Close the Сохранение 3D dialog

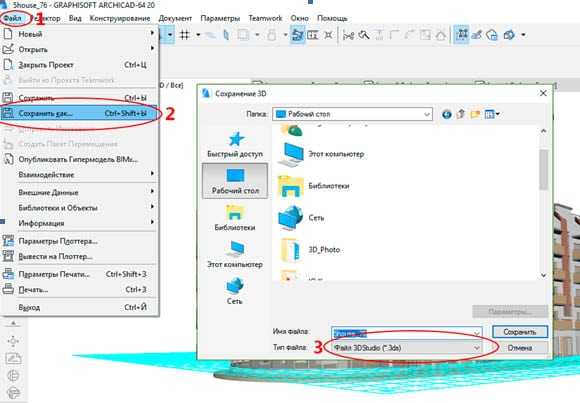(x=543, y=93)
